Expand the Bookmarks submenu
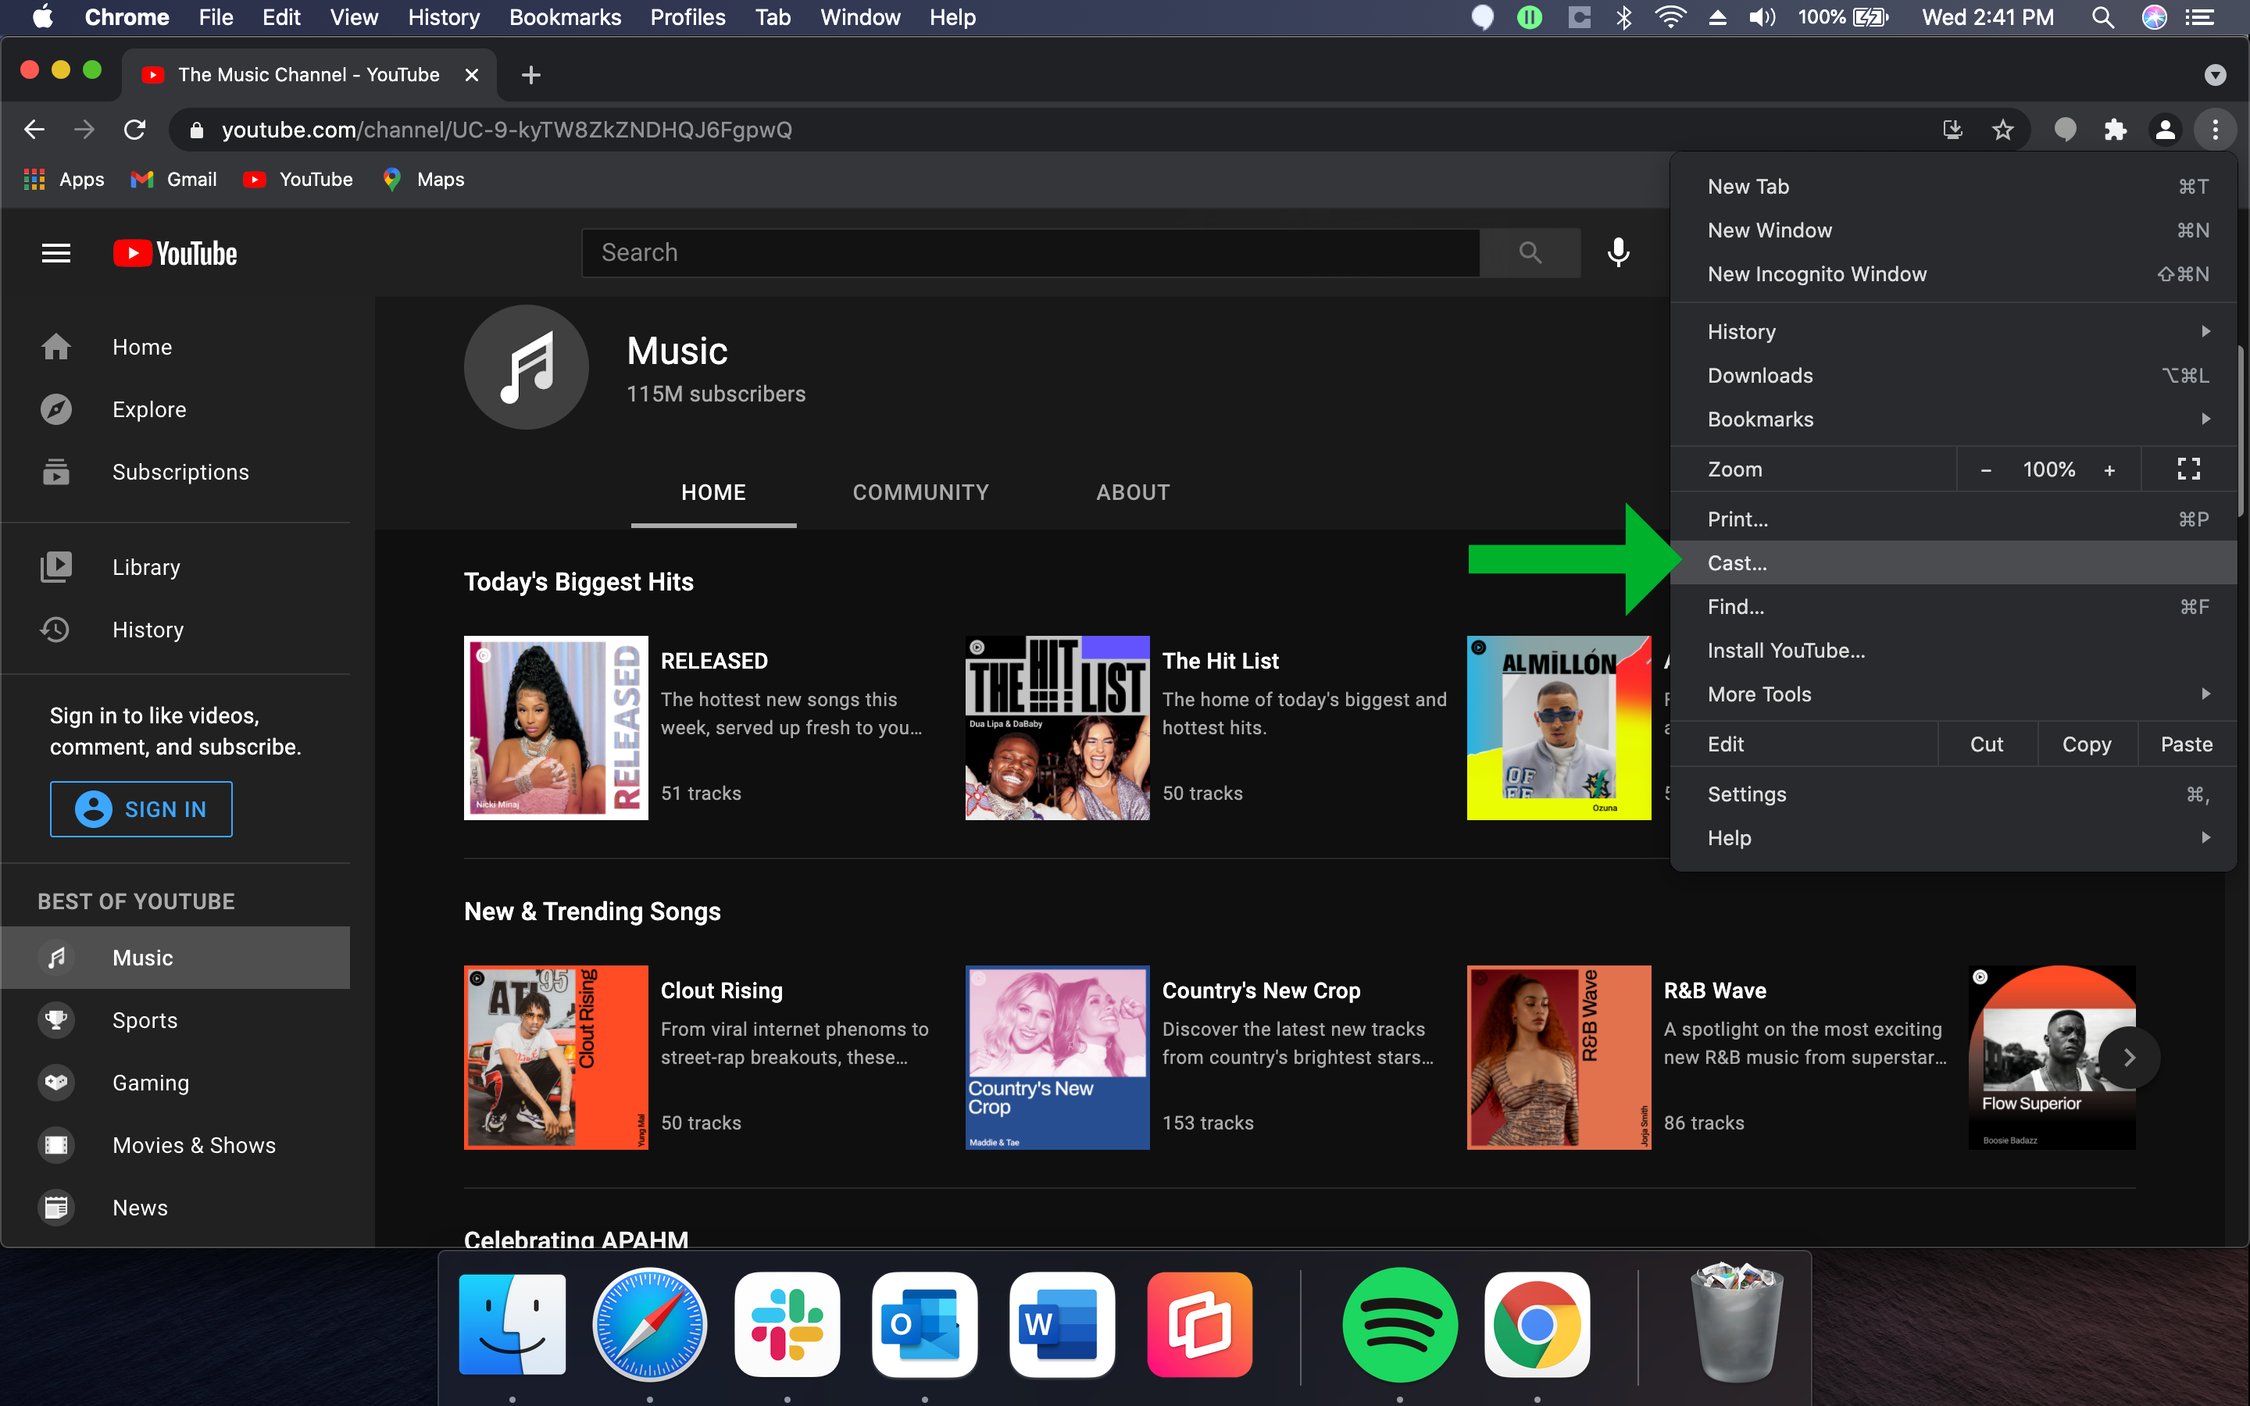Viewport: 2250px width, 1406px height. click(x=1760, y=419)
